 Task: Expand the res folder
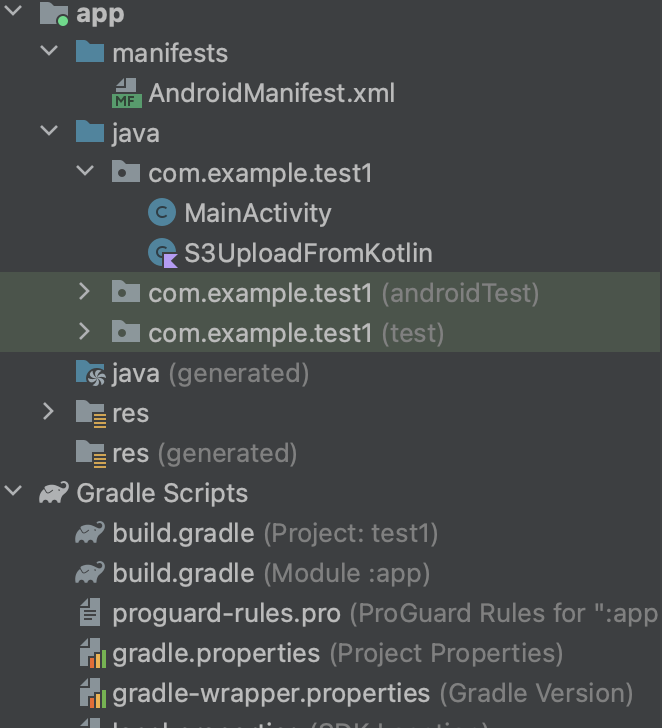click(x=49, y=413)
